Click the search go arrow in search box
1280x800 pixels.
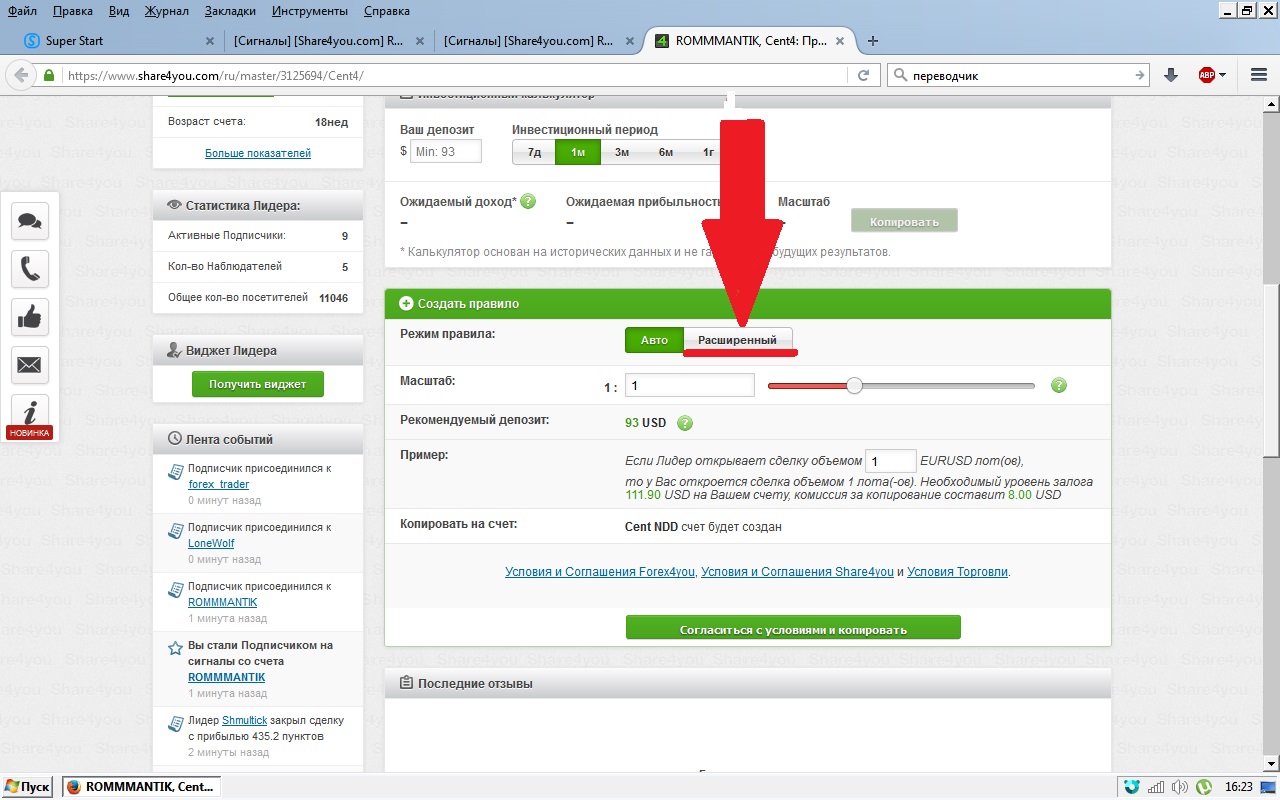pos(1140,75)
